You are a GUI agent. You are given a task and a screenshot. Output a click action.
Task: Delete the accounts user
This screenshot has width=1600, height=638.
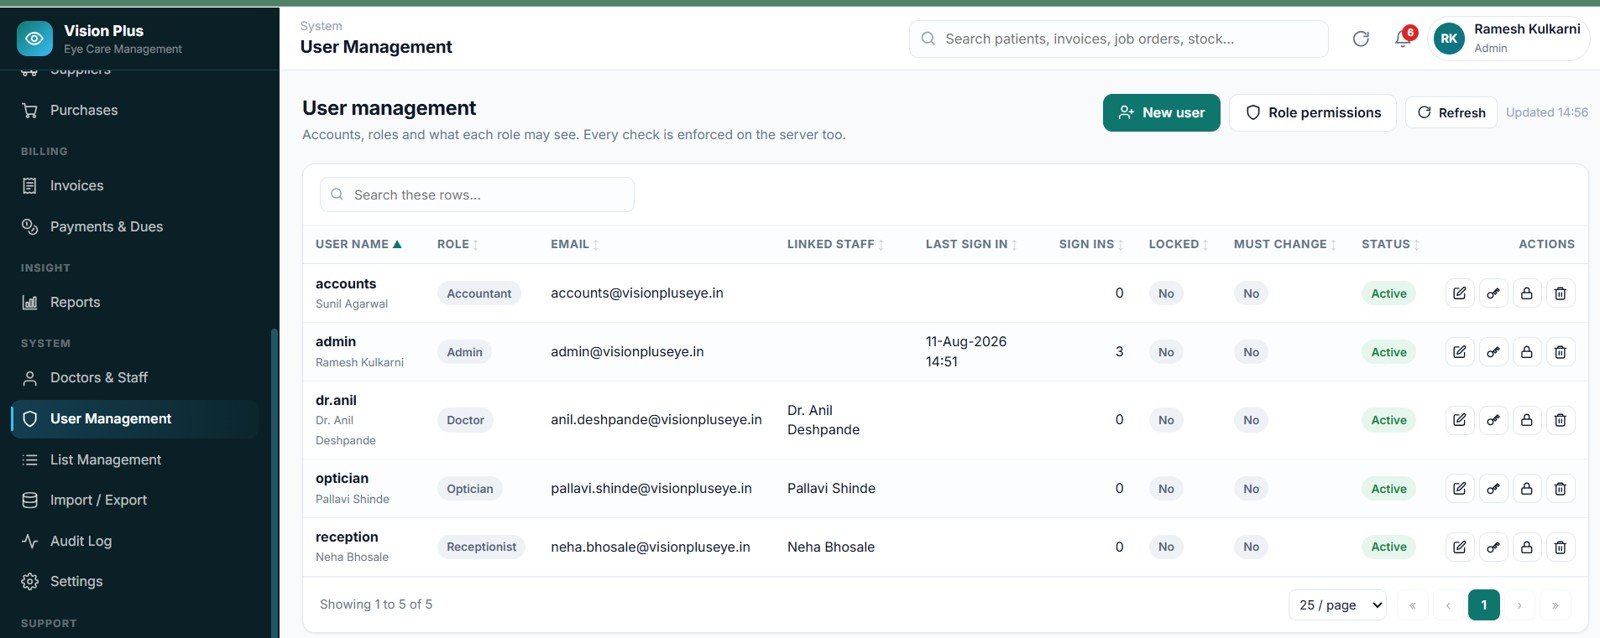pos(1560,293)
